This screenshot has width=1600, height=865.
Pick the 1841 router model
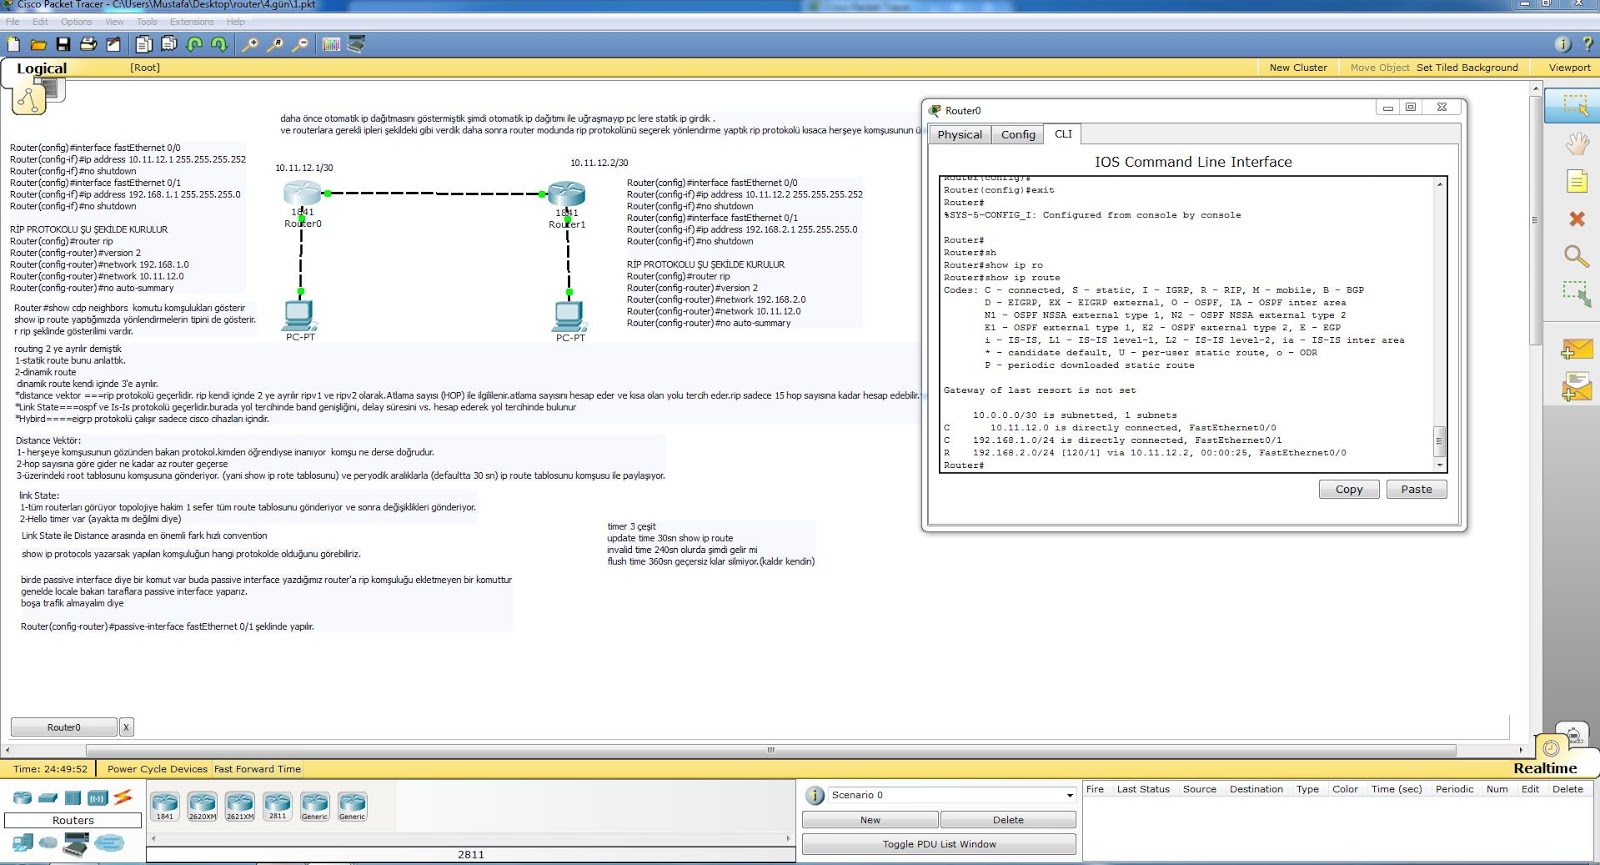point(165,806)
